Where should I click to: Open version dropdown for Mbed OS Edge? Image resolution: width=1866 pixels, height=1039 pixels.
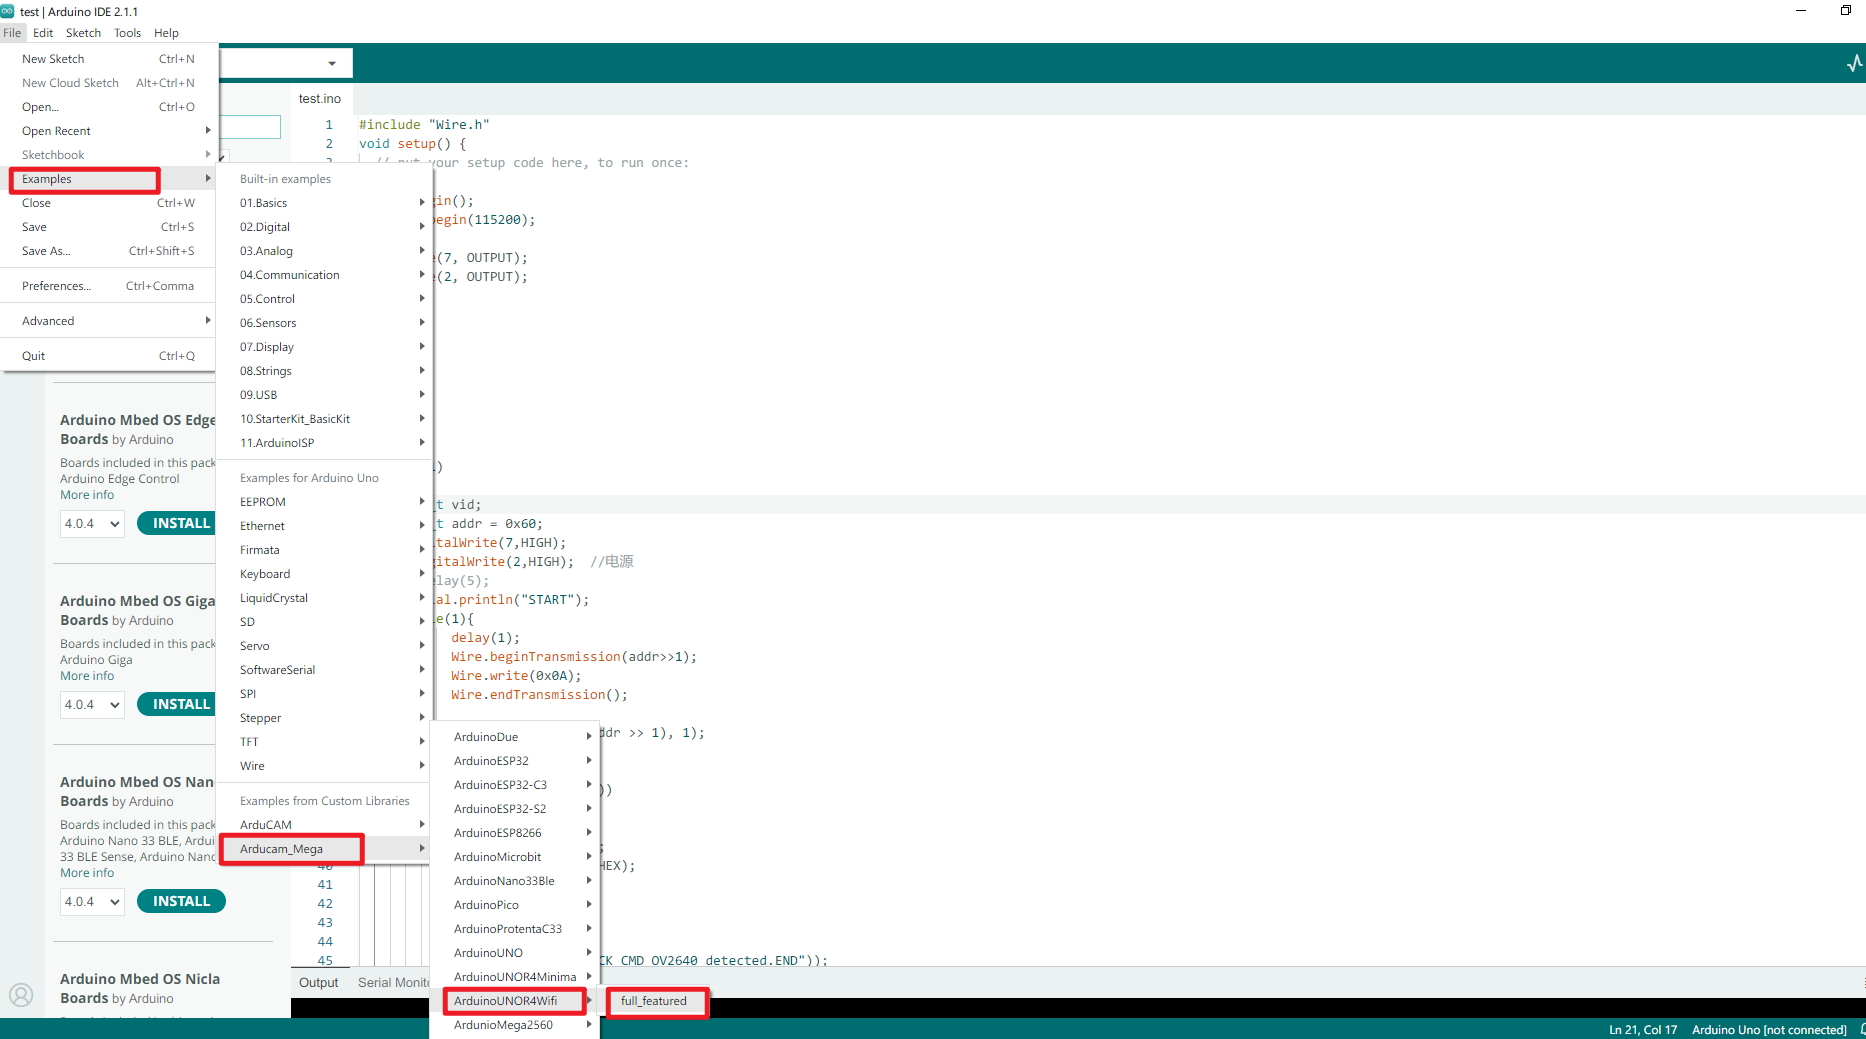pyautogui.click(x=92, y=523)
